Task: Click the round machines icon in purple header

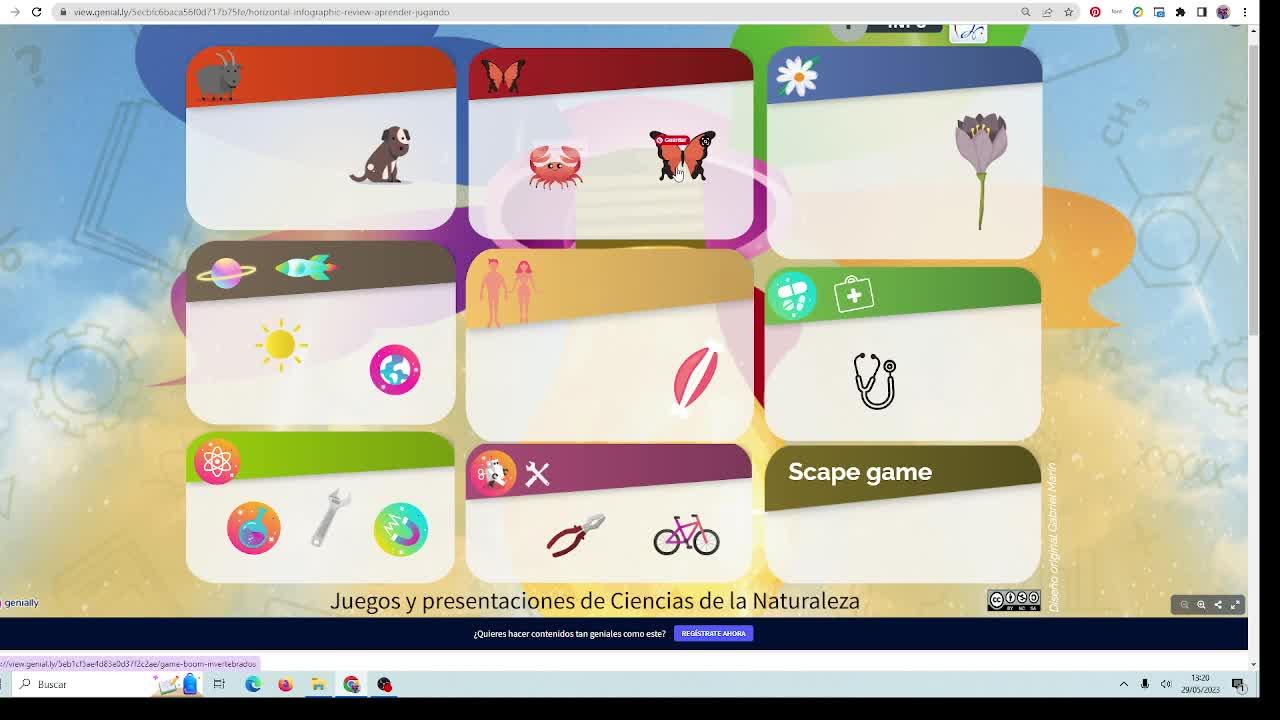Action: point(493,474)
